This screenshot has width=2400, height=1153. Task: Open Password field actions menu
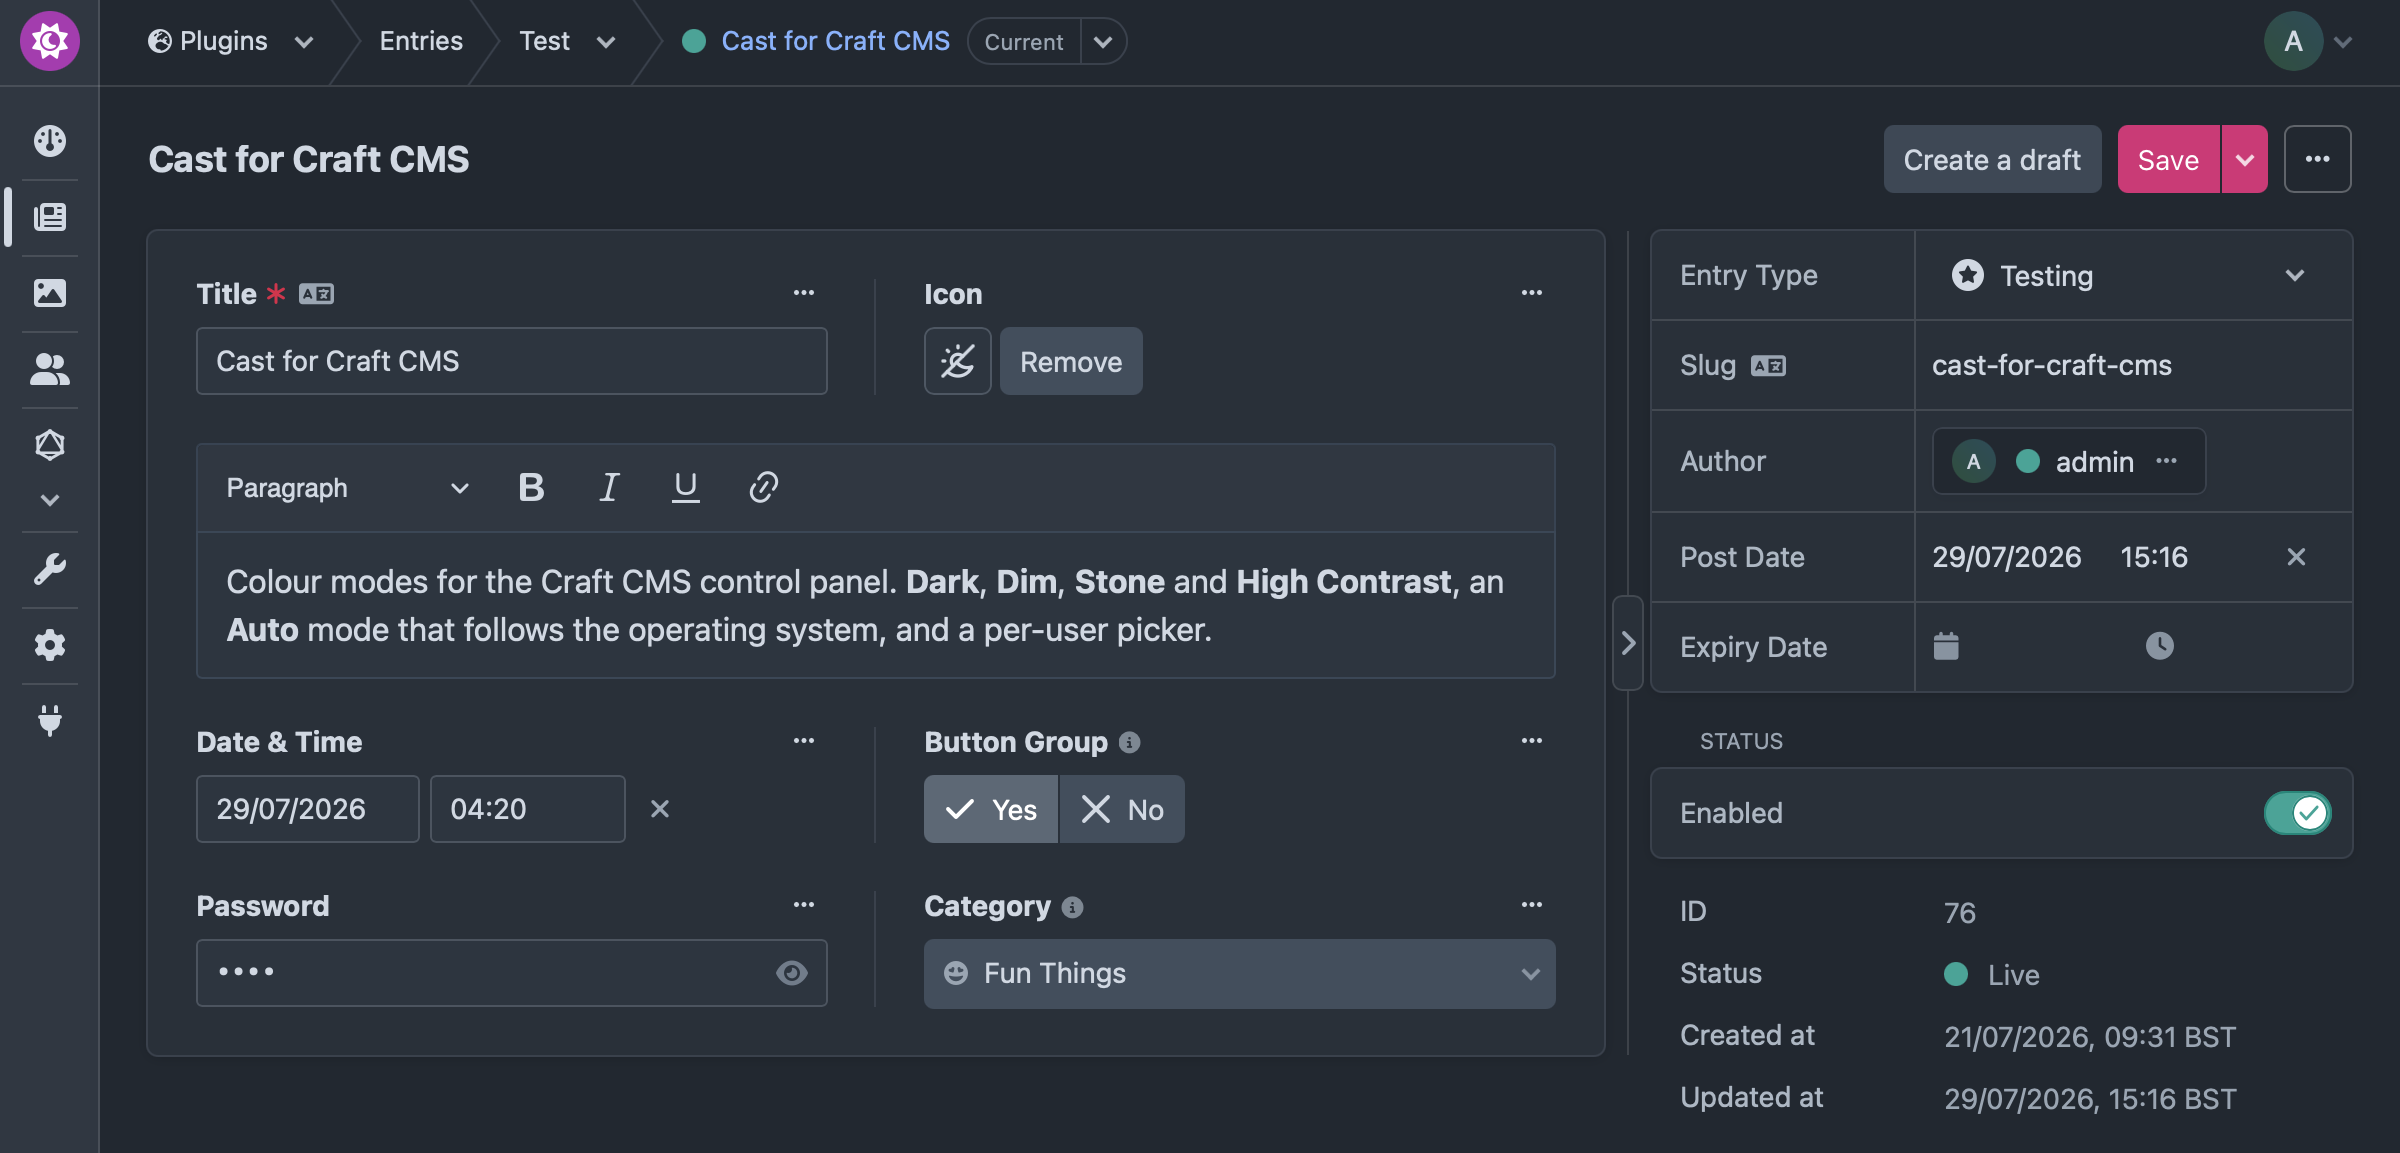804,905
